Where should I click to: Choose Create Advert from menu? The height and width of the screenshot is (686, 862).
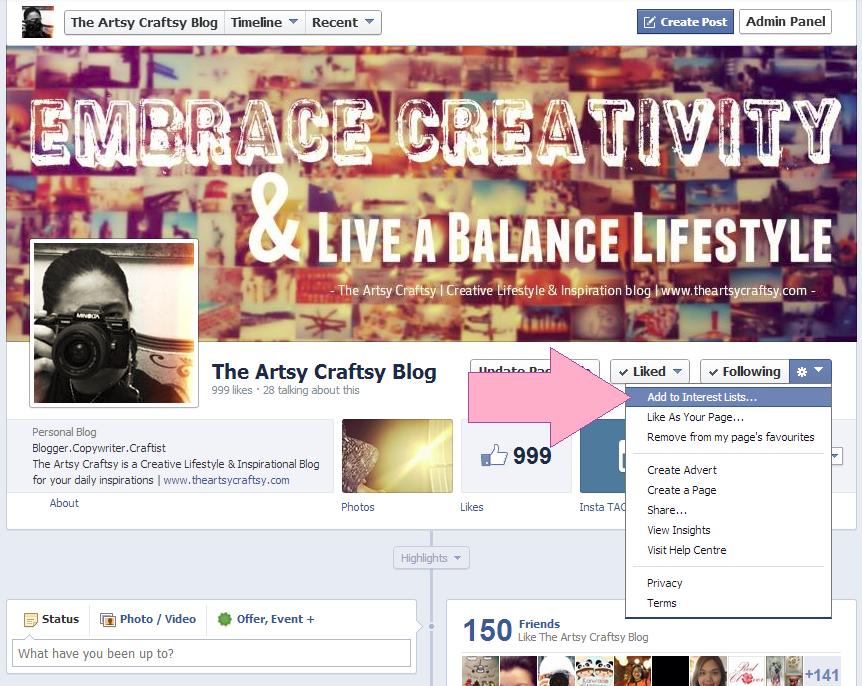click(x=728, y=470)
